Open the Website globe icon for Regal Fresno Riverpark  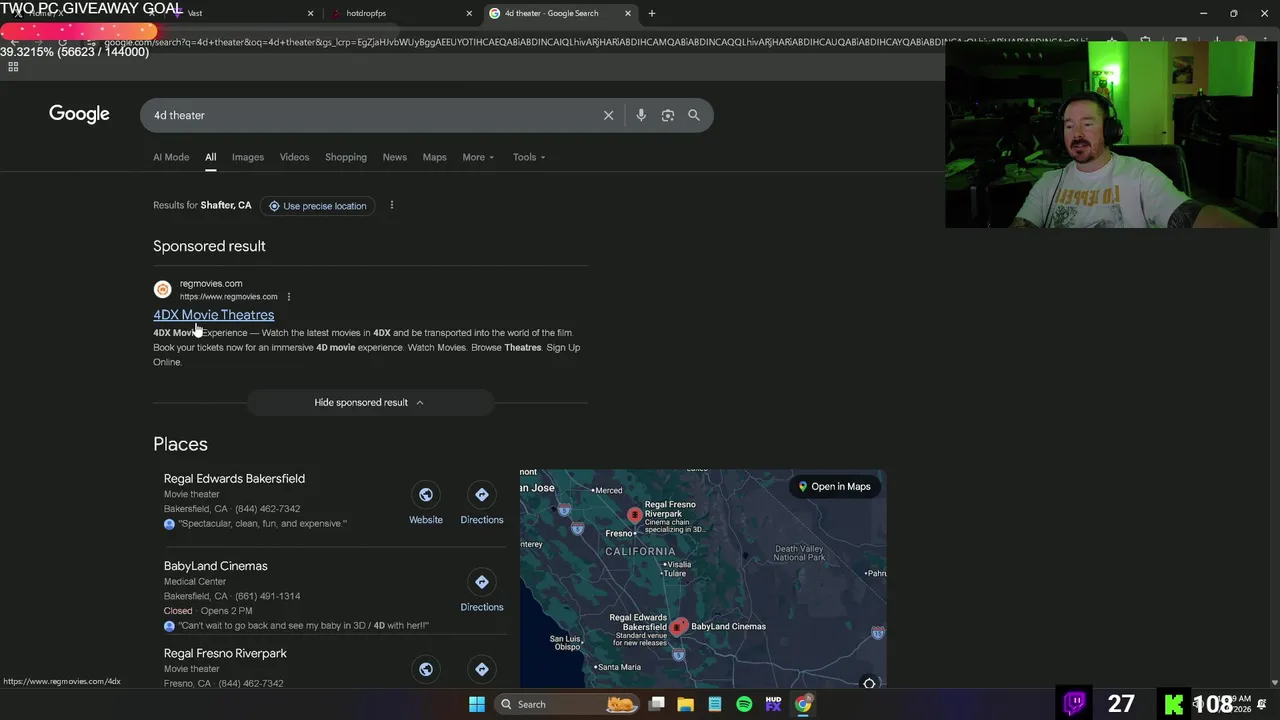[426, 669]
